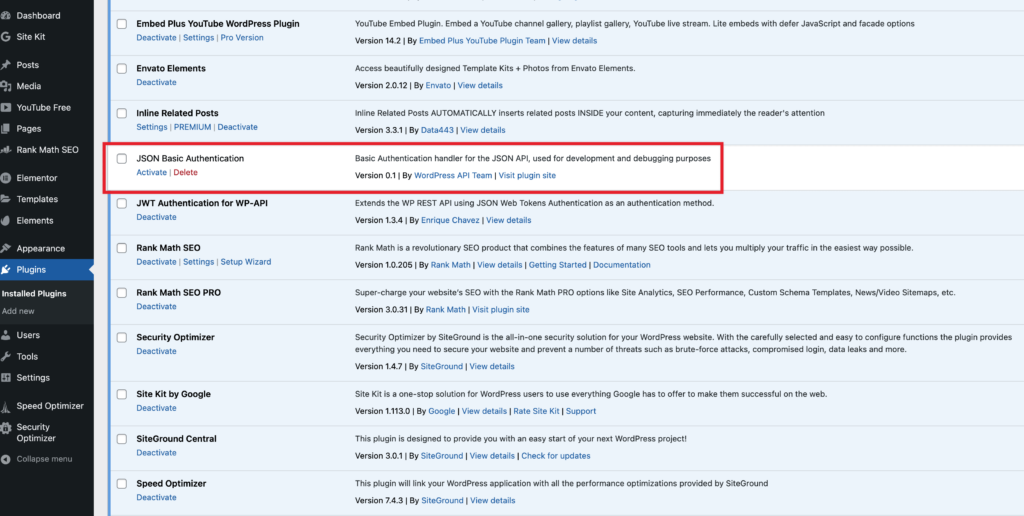
Task: Open the Embed Plus YouTube Plugin Team link
Action: [x=482, y=40]
